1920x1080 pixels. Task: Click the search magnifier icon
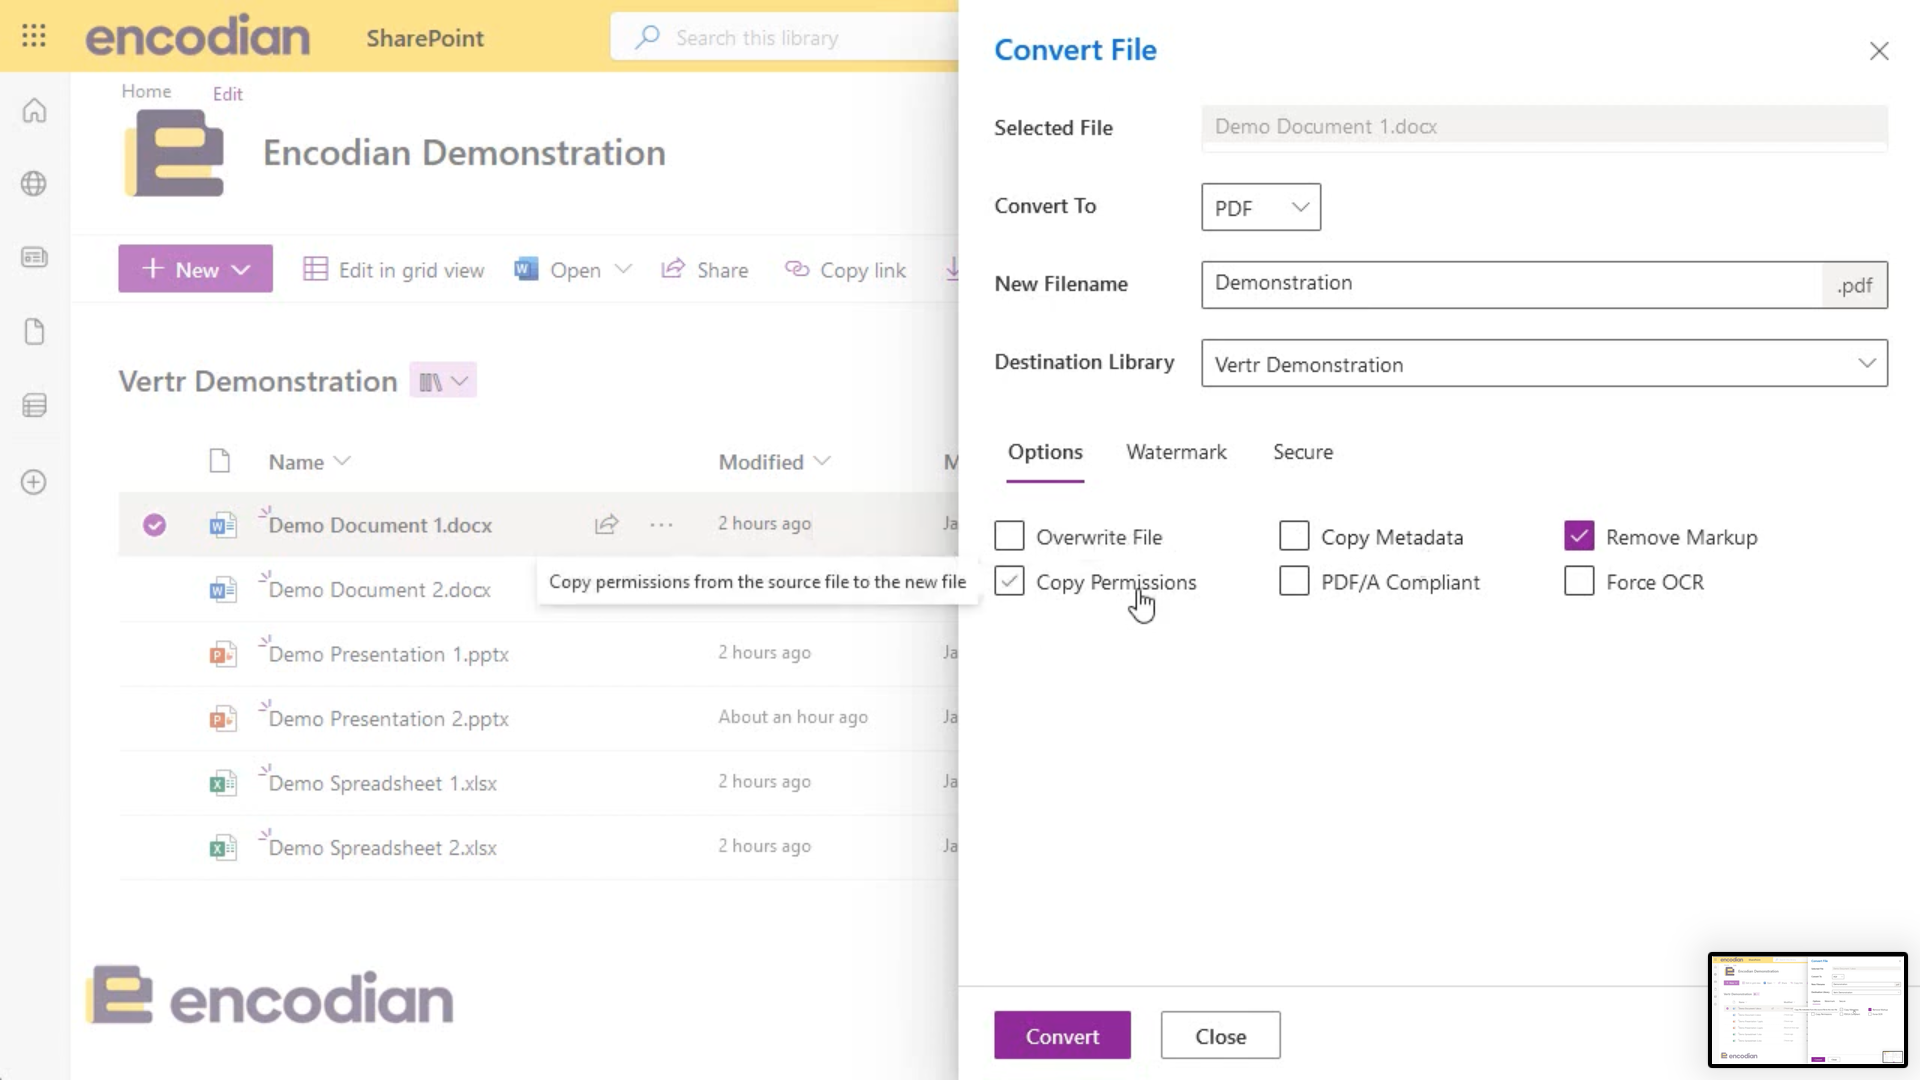(x=647, y=38)
